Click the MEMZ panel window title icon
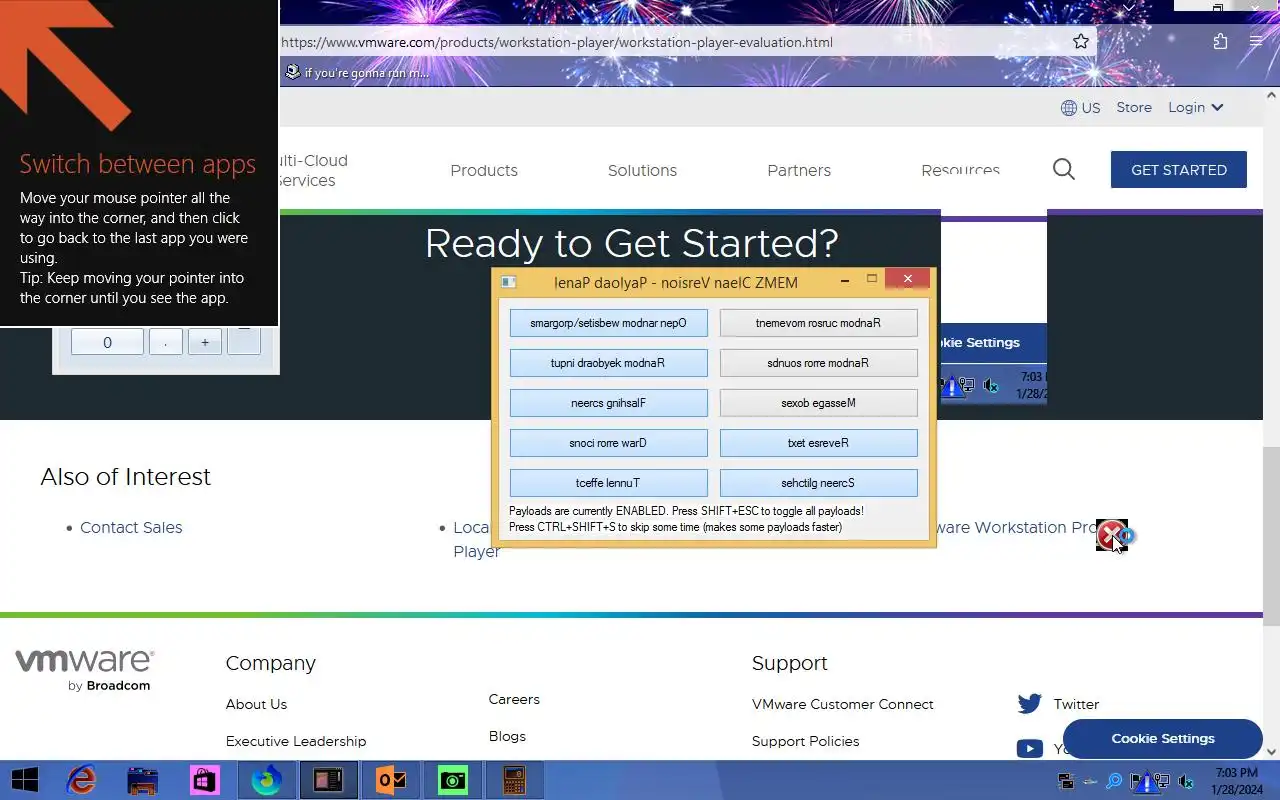Viewport: 1280px width, 800px height. click(x=508, y=282)
